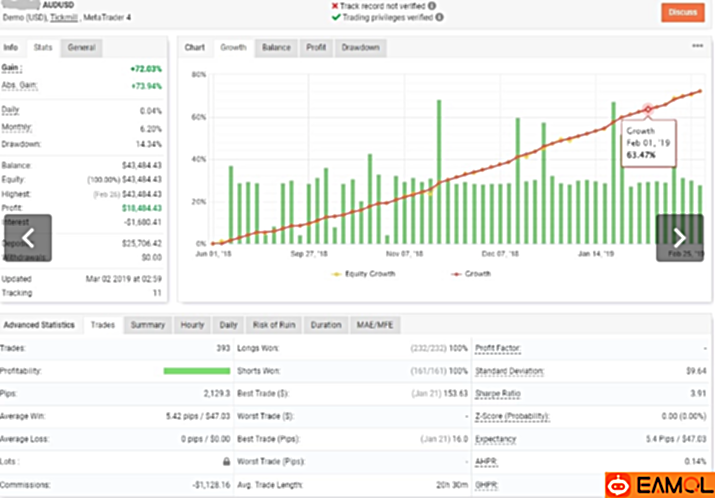Click the lock icon in the Lots row
This screenshot has height=498, width=715.
point(226,462)
